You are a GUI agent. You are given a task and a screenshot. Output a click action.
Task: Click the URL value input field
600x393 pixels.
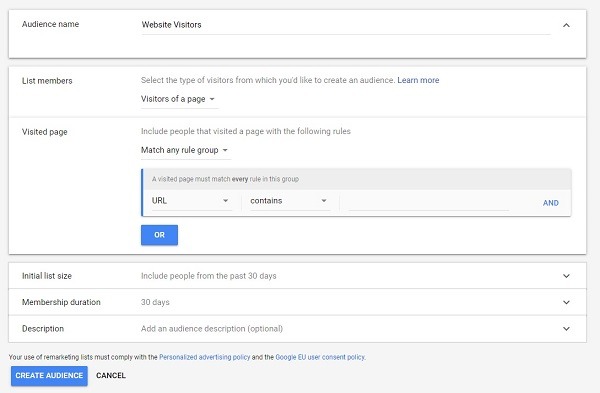coord(429,202)
